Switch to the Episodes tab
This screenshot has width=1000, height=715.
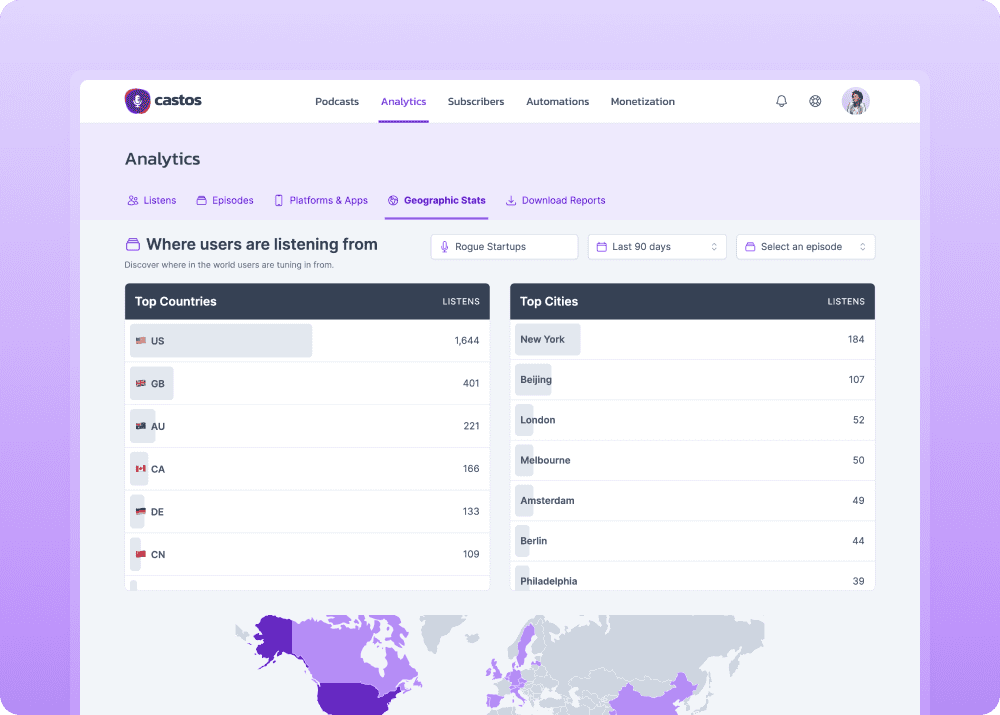(225, 200)
